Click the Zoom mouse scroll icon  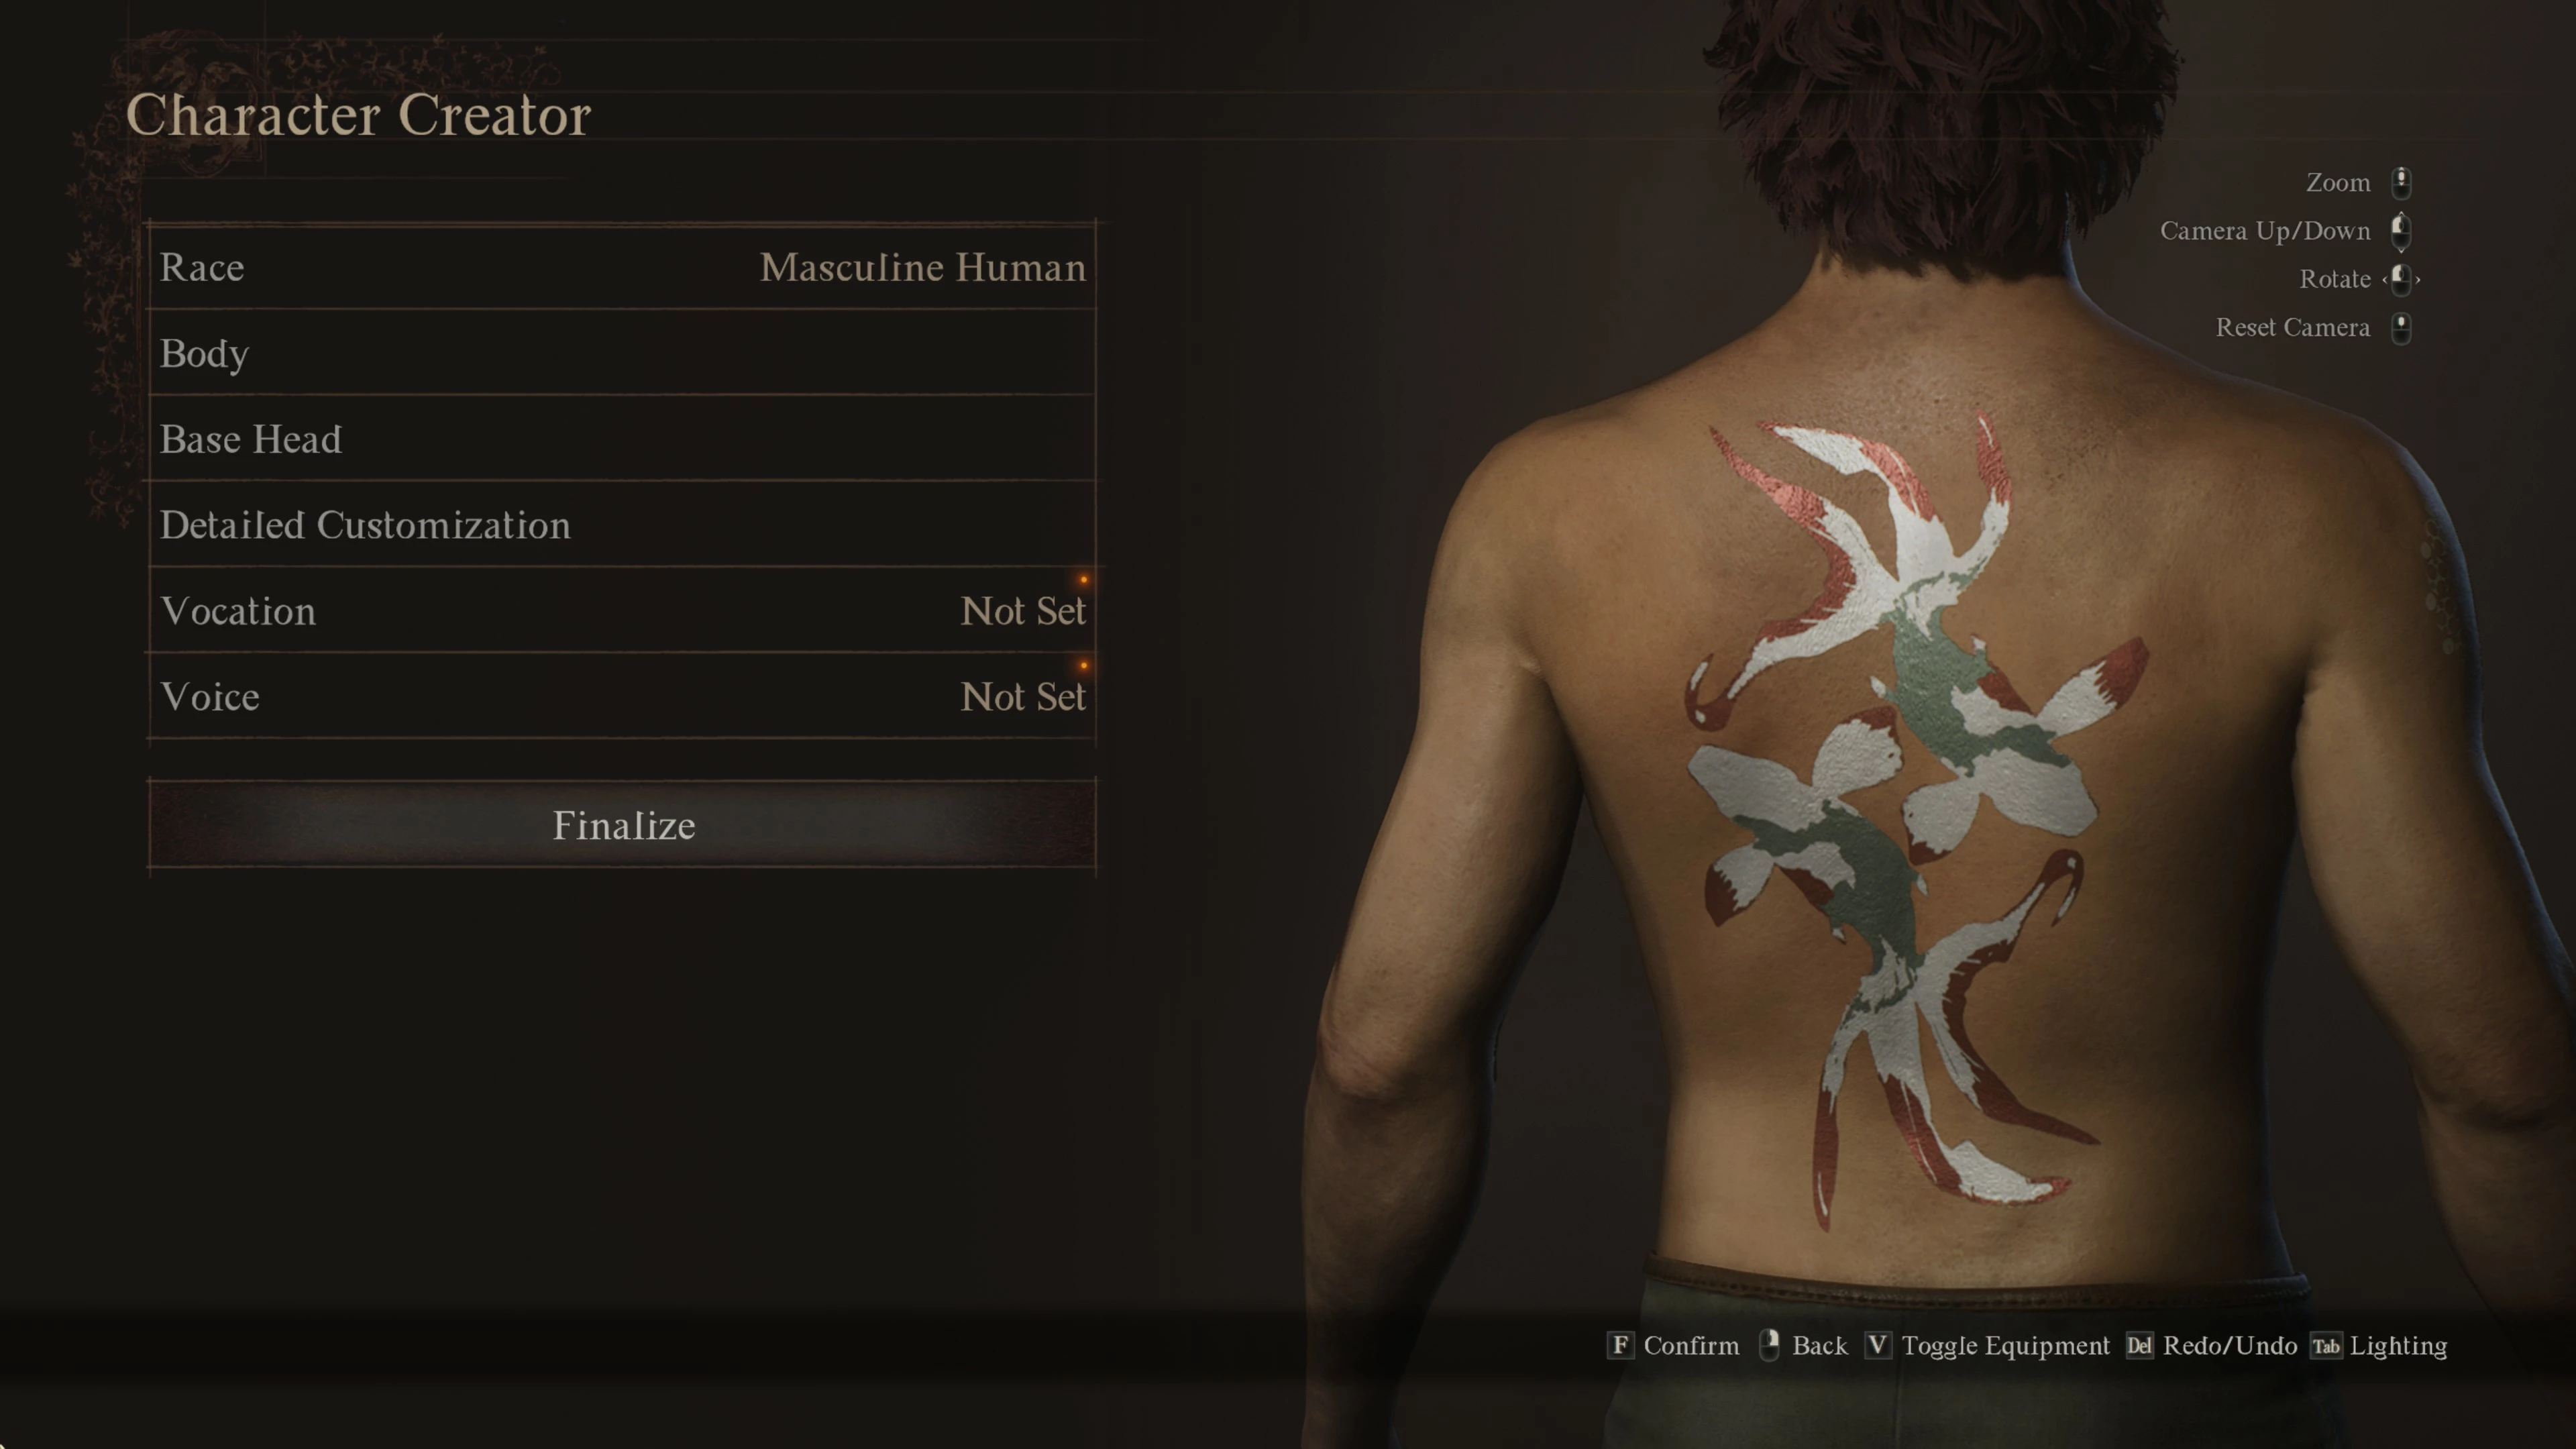2401,183
